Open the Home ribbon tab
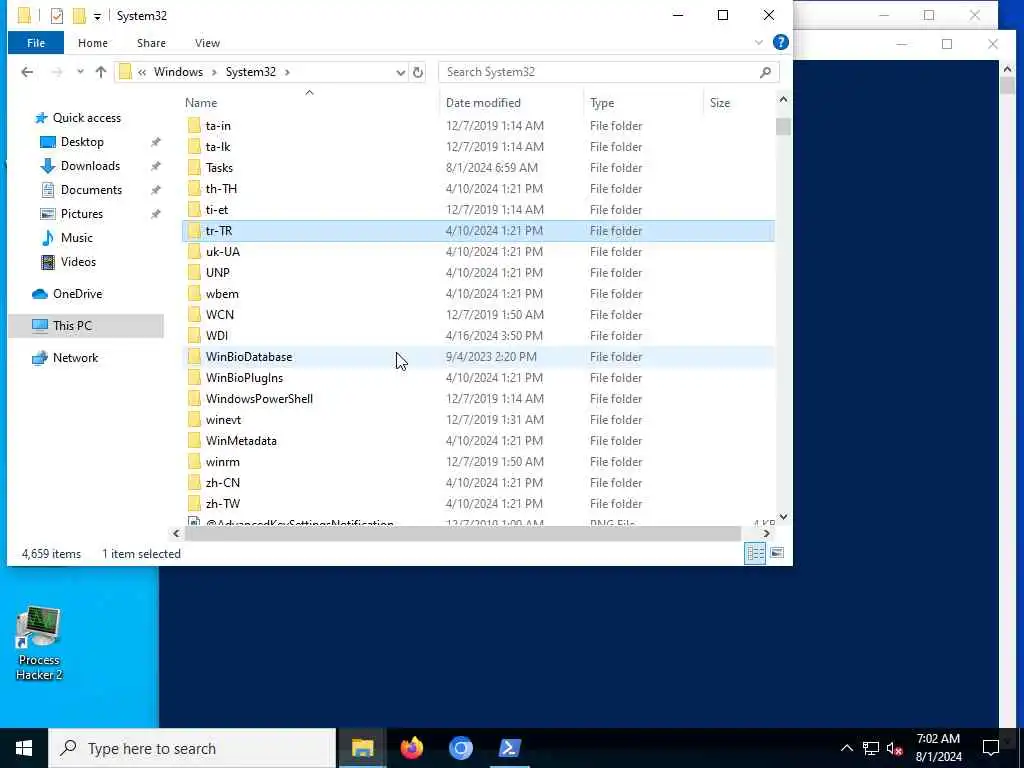 [x=93, y=43]
